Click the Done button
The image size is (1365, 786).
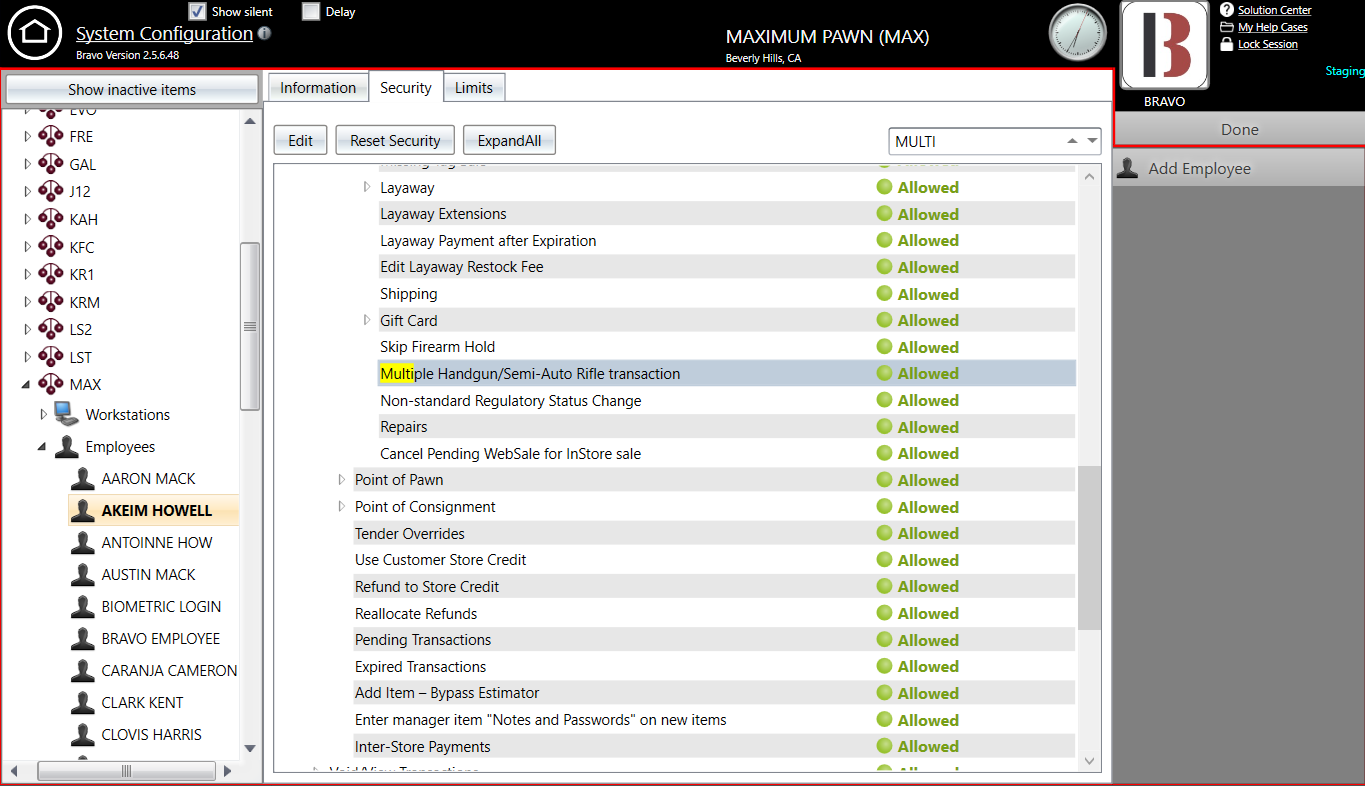[1239, 129]
